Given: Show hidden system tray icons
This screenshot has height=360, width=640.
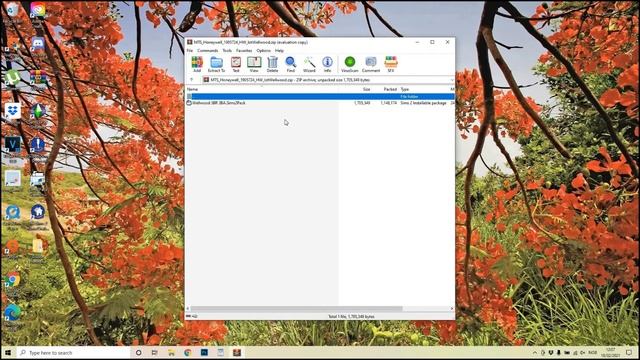Looking at the screenshot, I should coord(535,353).
